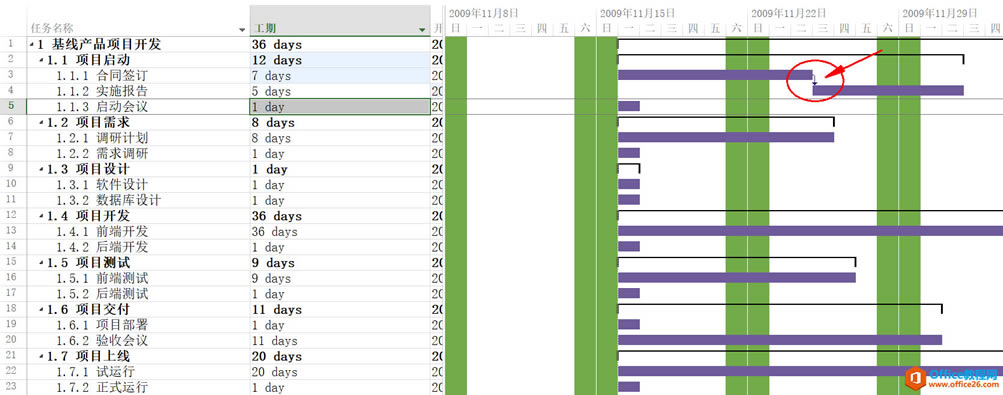Click the 工期 column header
This screenshot has height=395, width=1003.
pyautogui.click(x=340, y=20)
